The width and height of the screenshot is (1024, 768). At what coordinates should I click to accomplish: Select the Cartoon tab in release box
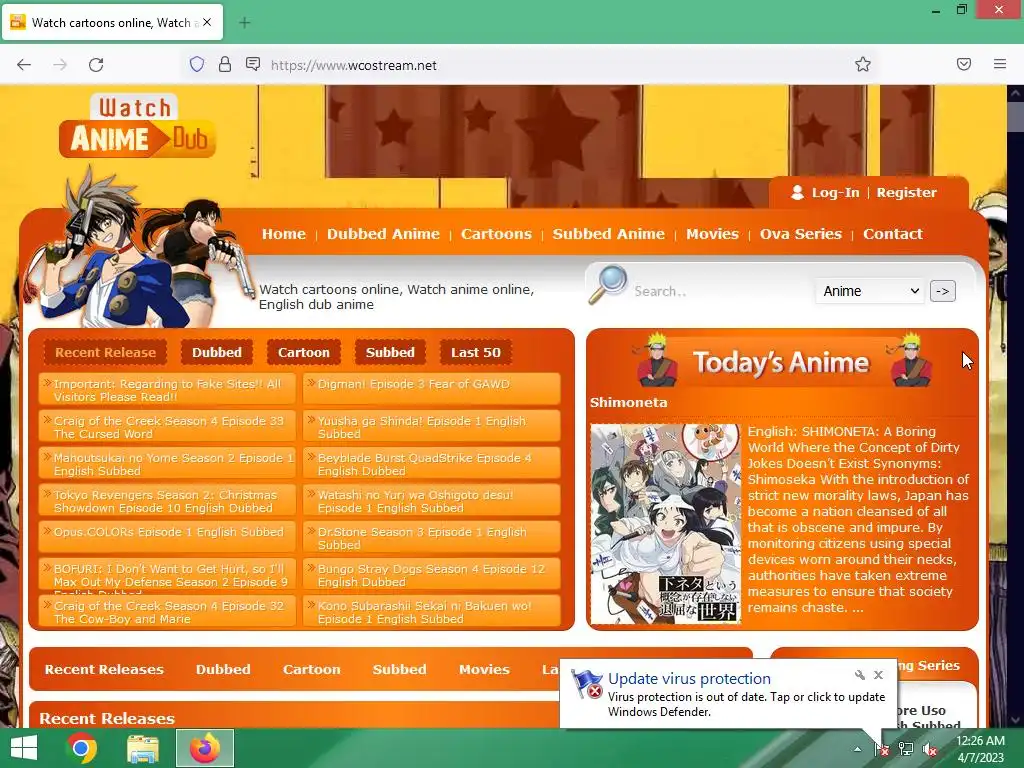pos(304,352)
